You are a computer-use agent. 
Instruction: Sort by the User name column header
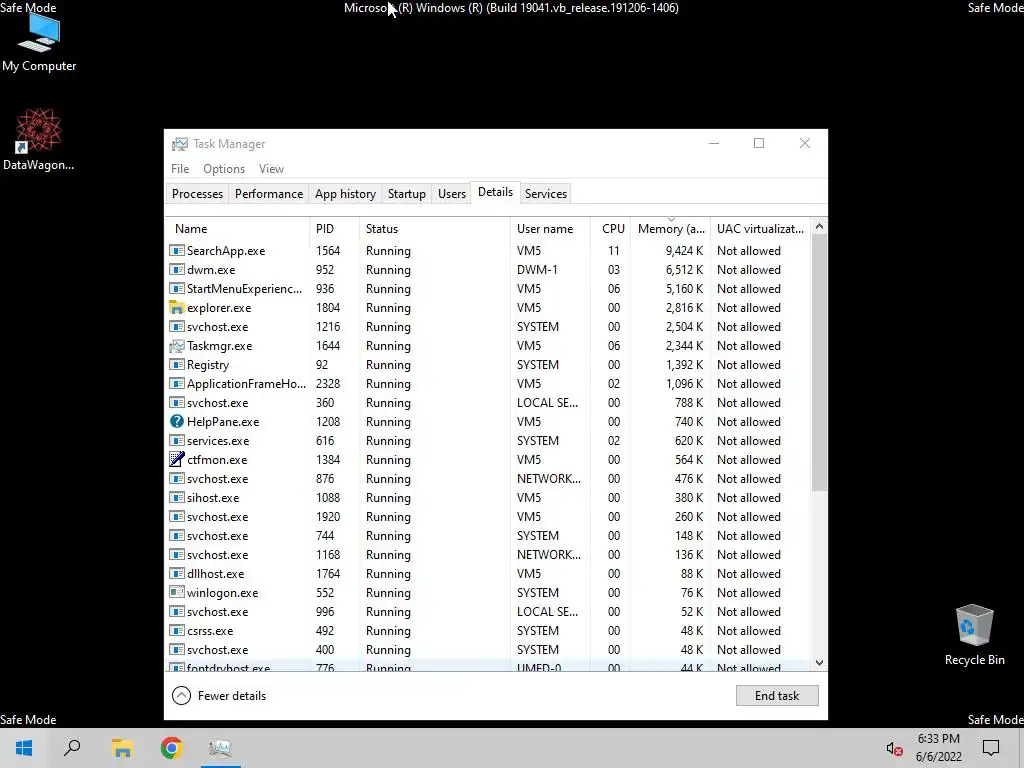550,229
